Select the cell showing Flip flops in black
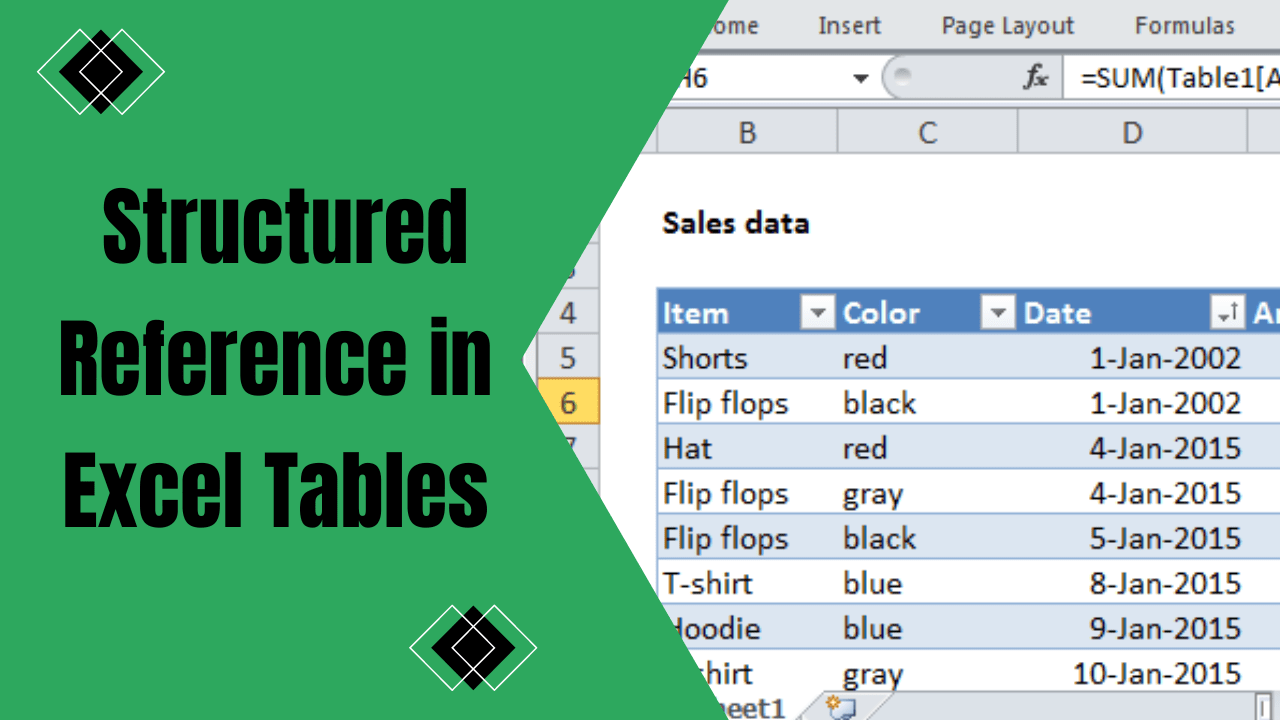The height and width of the screenshot is (720, 1280). point(726,402)
